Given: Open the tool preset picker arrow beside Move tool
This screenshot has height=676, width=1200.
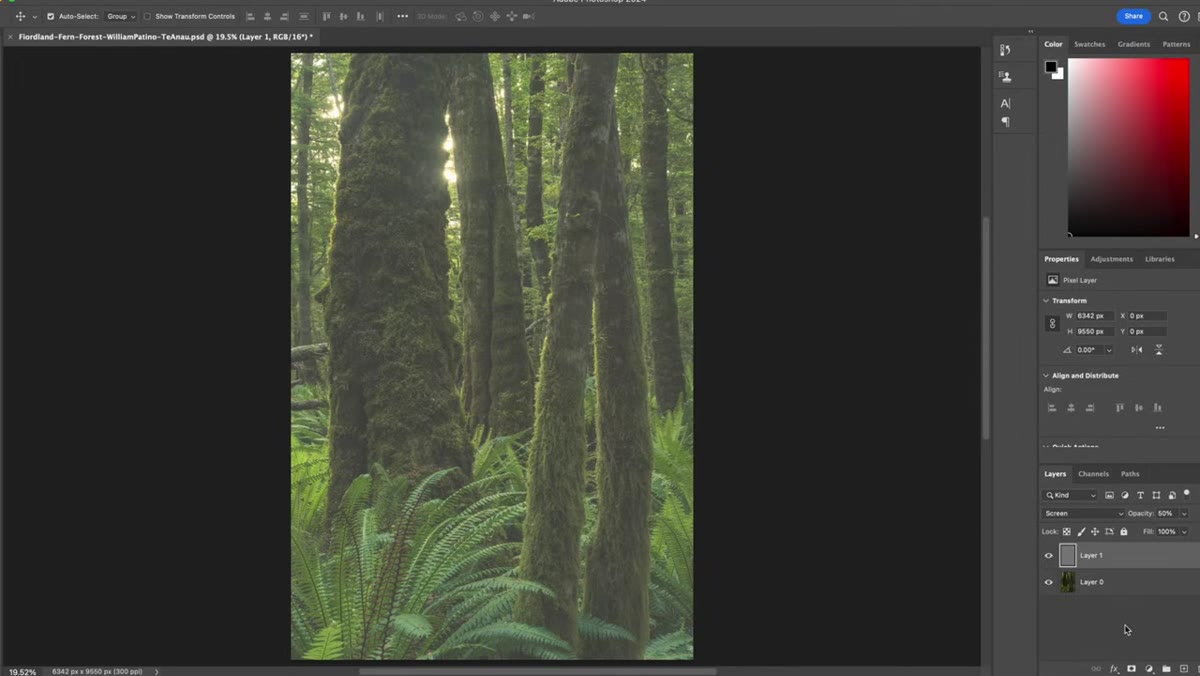Looking at the screenshot, I should pyautogui.click(x=34, y=17).
